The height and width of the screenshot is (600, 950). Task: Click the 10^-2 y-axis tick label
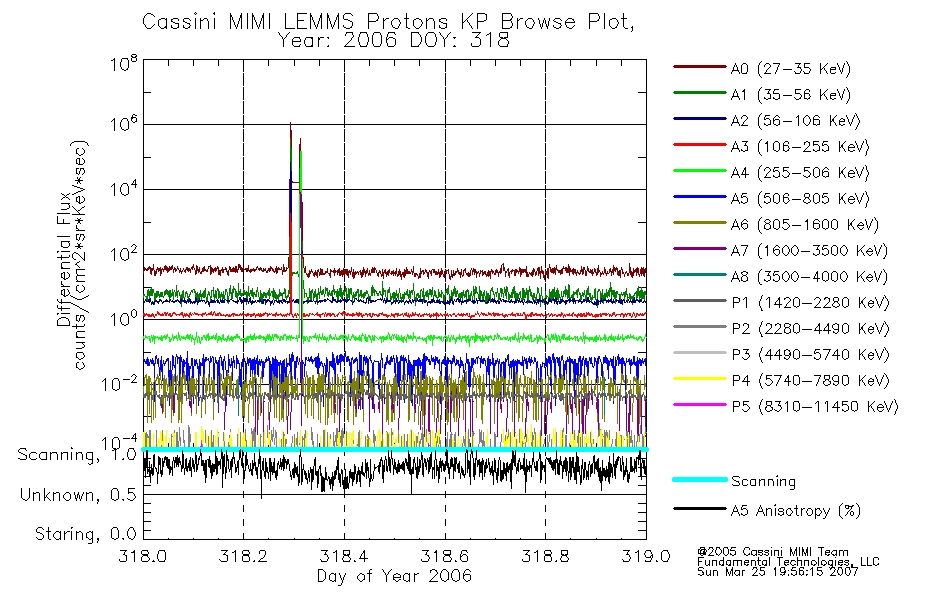point(119,384)
